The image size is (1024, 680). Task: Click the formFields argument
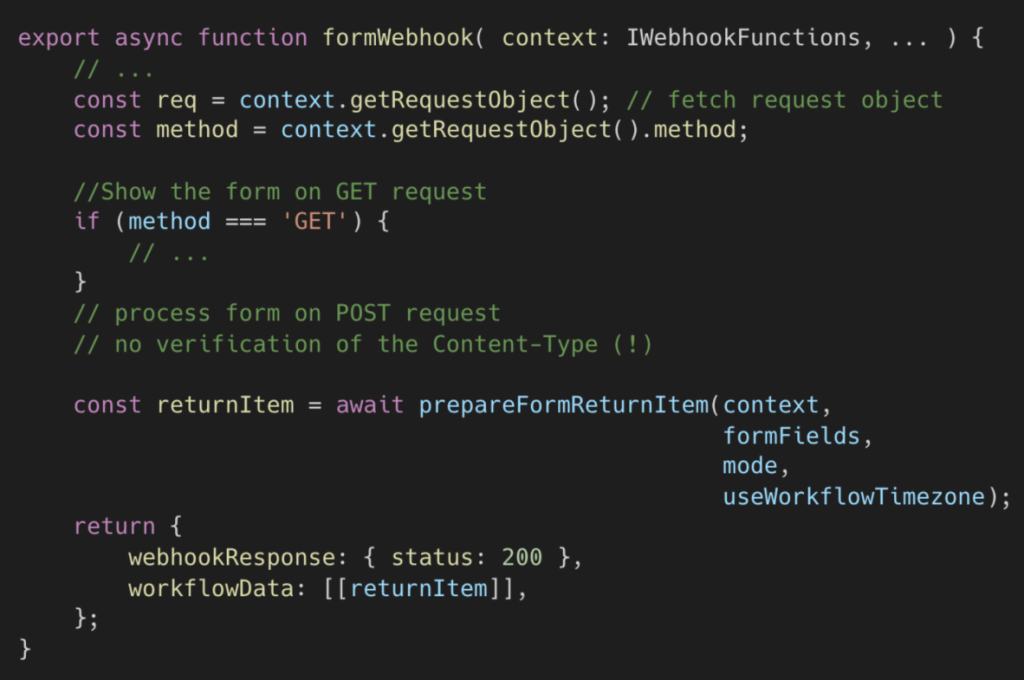pyautogui.click(x=792, y=436)
